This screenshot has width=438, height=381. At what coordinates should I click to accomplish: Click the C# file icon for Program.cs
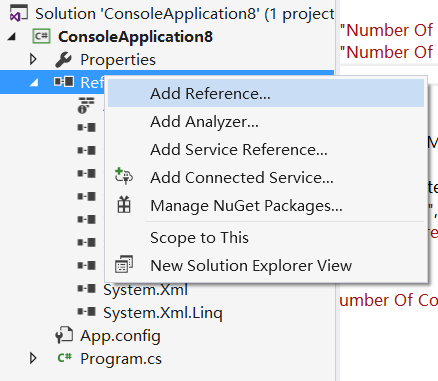pyautogui.click(x=65, y=358)
